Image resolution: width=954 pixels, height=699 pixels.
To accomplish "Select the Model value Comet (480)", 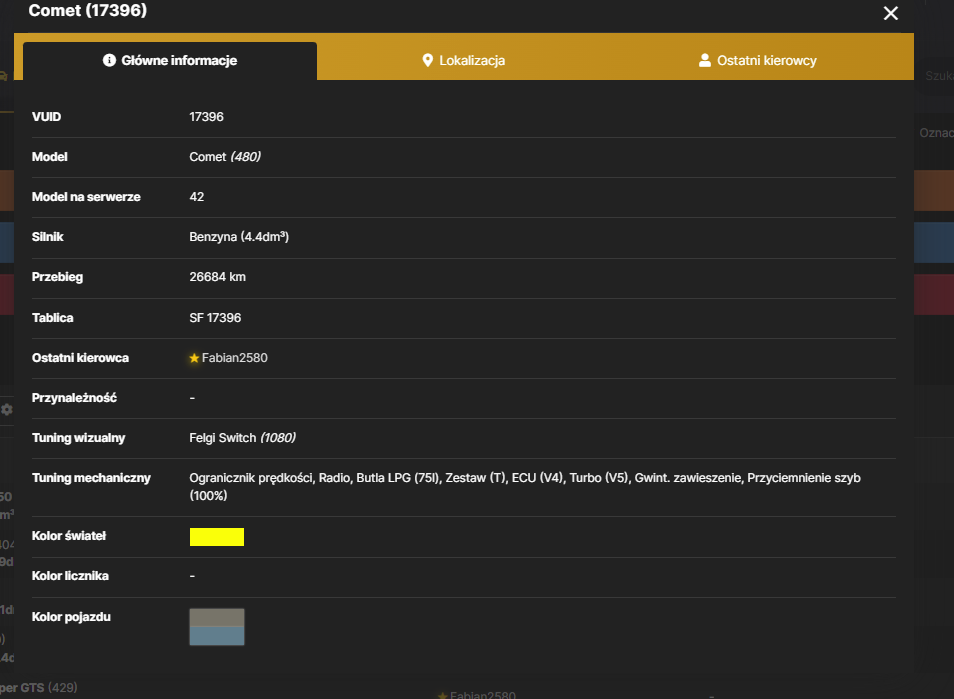I will pyautogui.click(x=225, y=157).
